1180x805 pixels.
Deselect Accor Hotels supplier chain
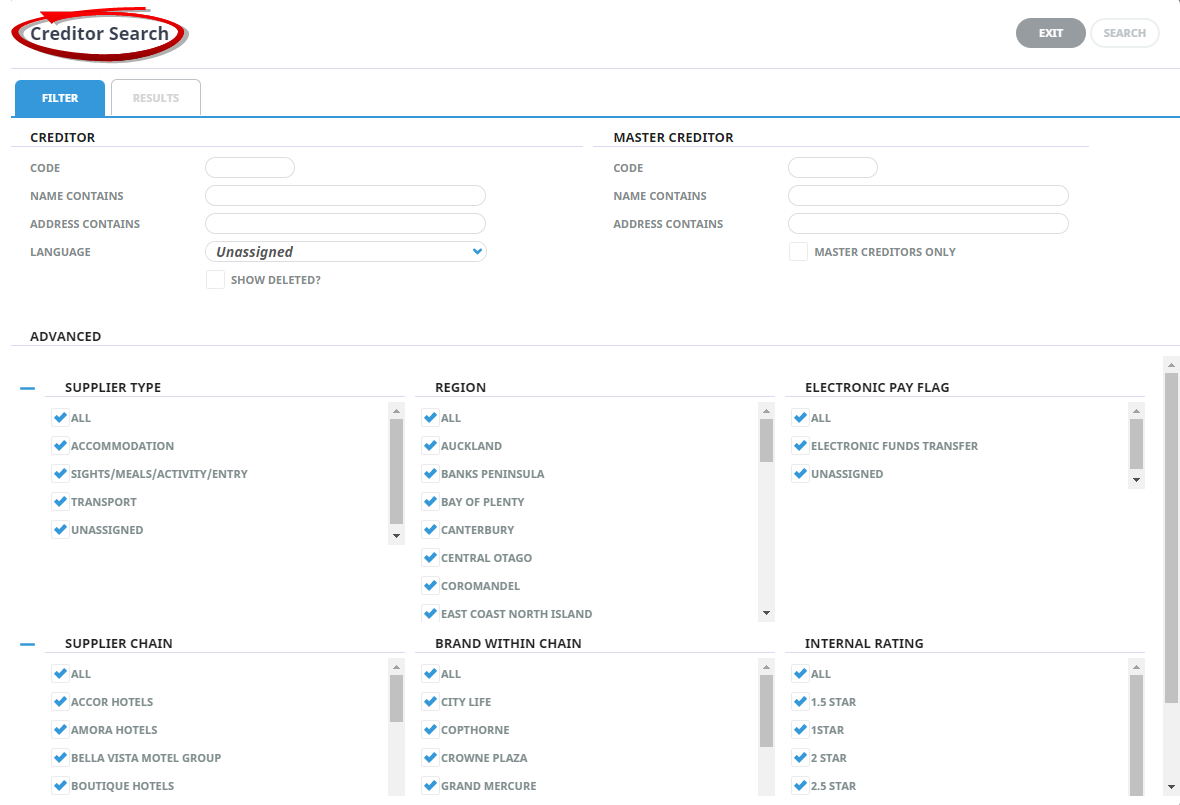(x=60, y=702)
